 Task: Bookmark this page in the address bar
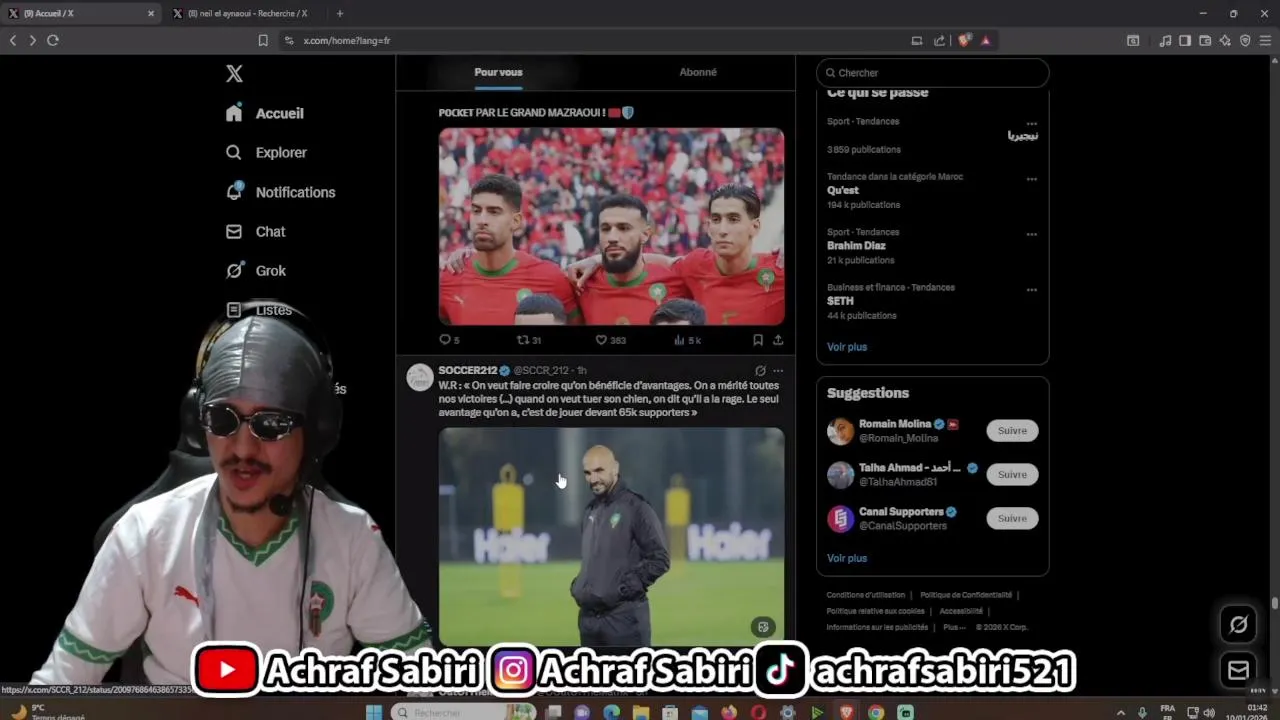click(263, 40)
